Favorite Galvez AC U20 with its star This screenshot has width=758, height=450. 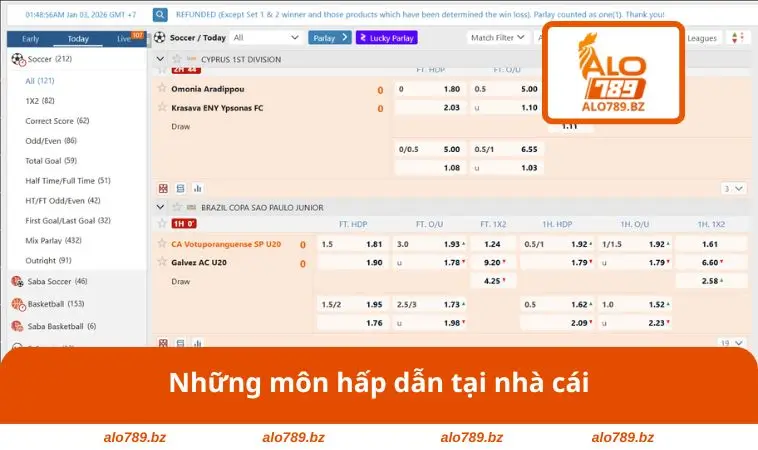pyautogui.click(x=162, y=262)
